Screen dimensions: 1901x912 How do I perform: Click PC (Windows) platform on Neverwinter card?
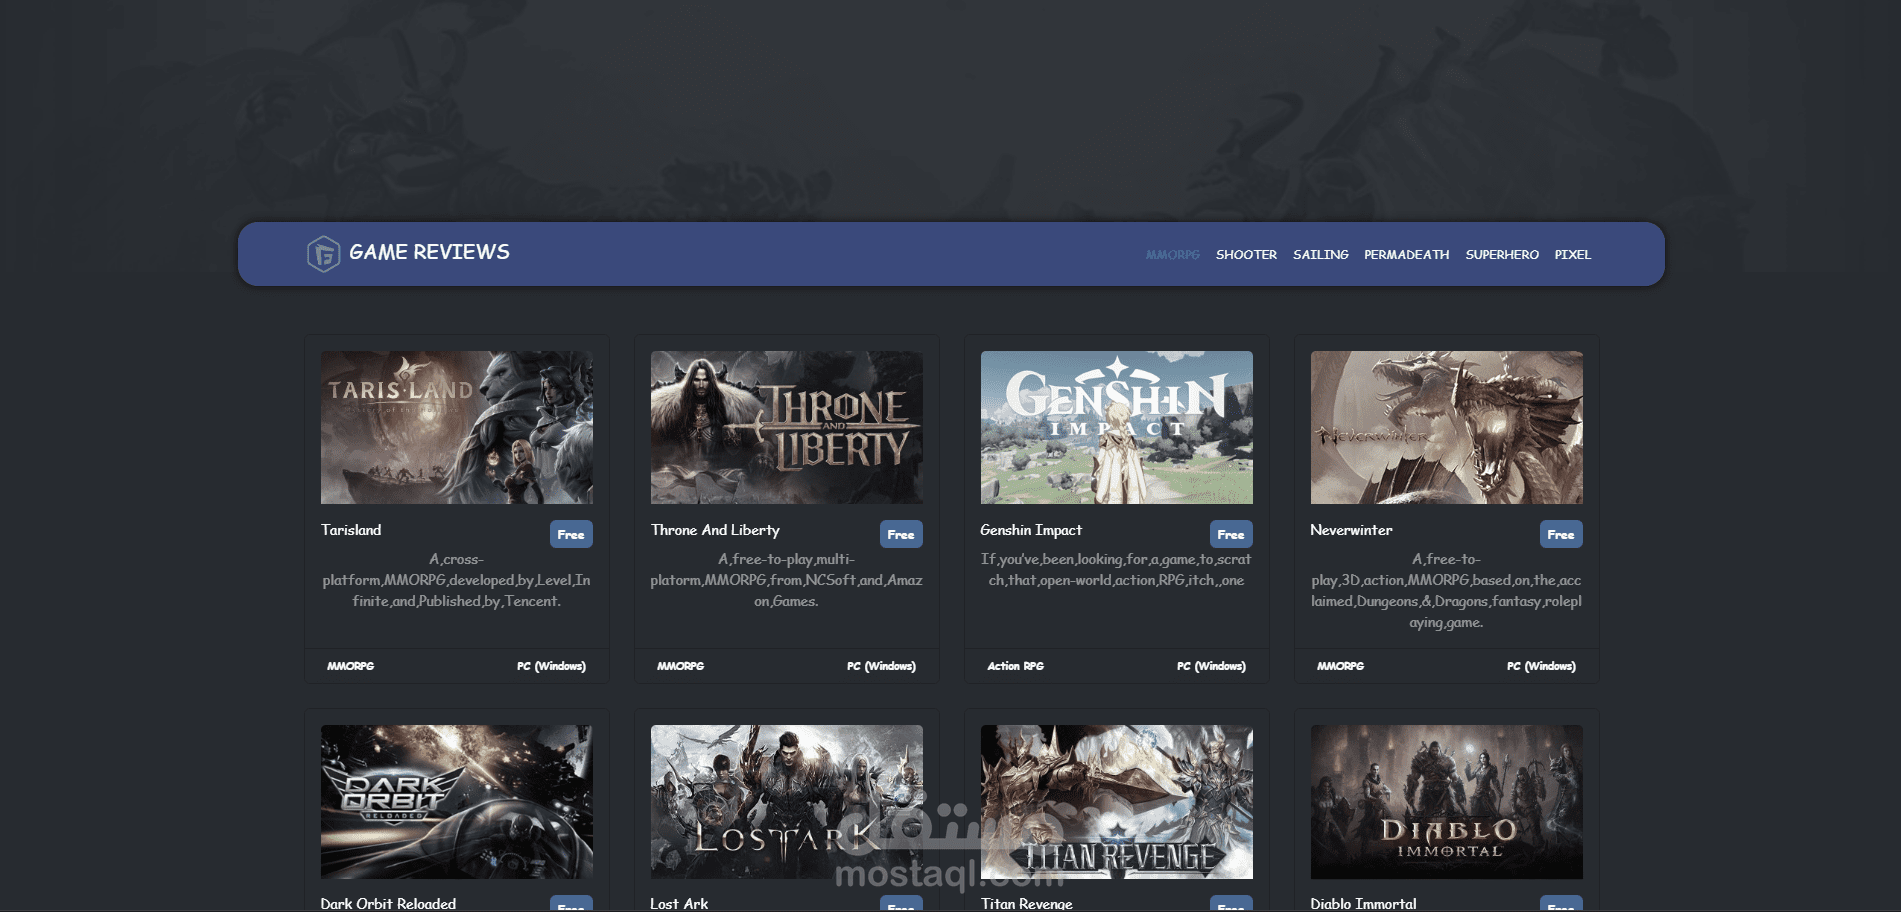(x=1541, y=666)
